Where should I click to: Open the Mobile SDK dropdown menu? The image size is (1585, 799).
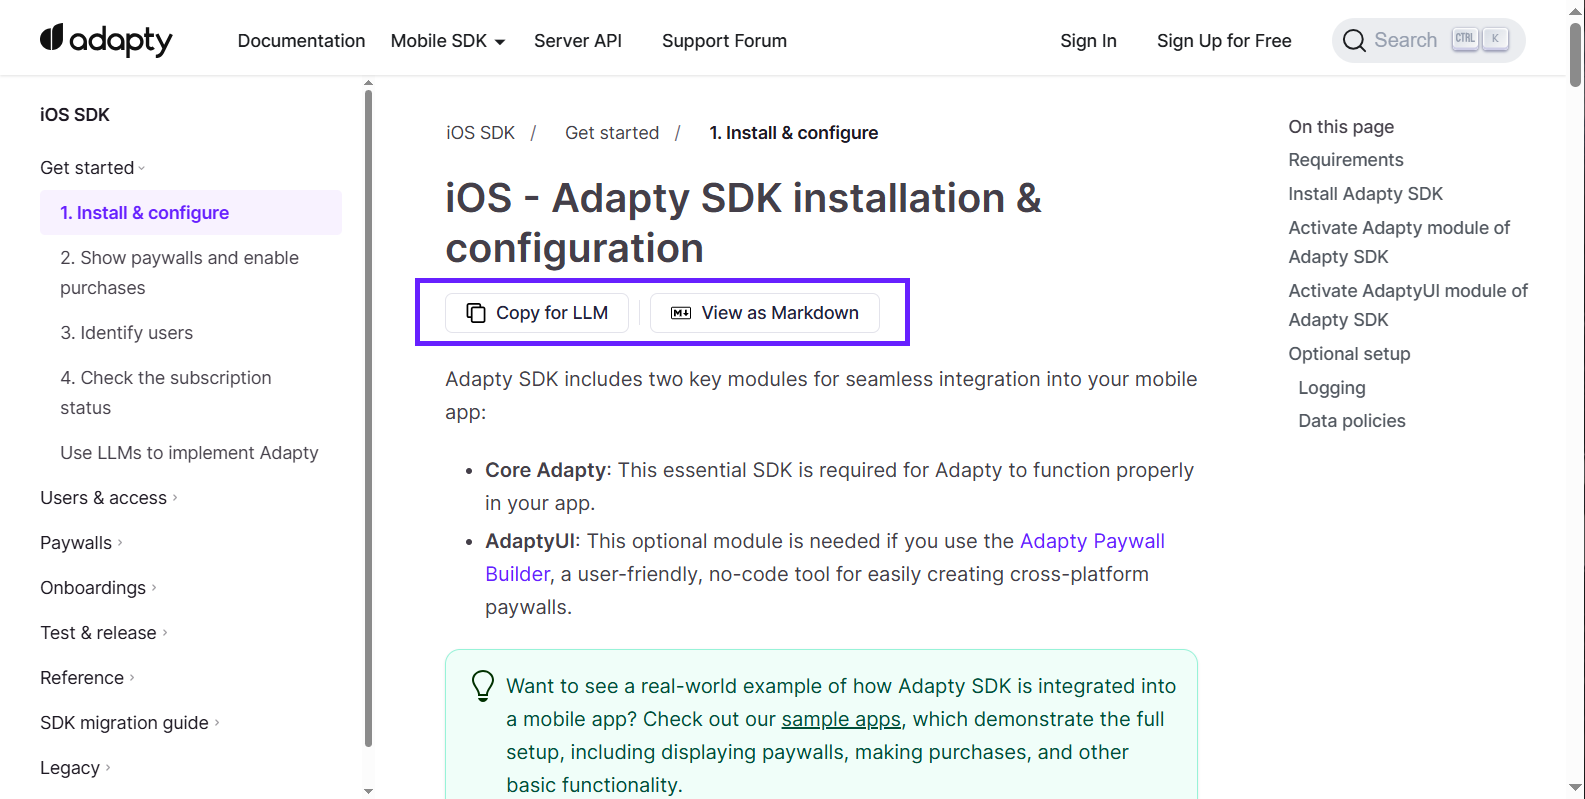tap(448, 41)
